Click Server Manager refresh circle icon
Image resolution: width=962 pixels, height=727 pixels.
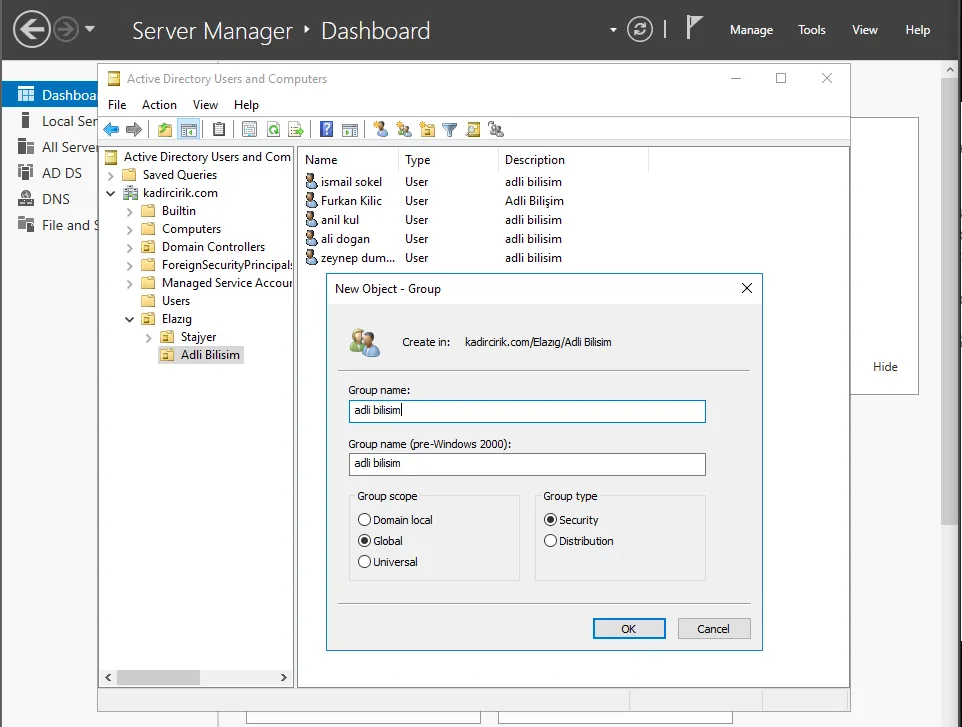click(640, 29)
